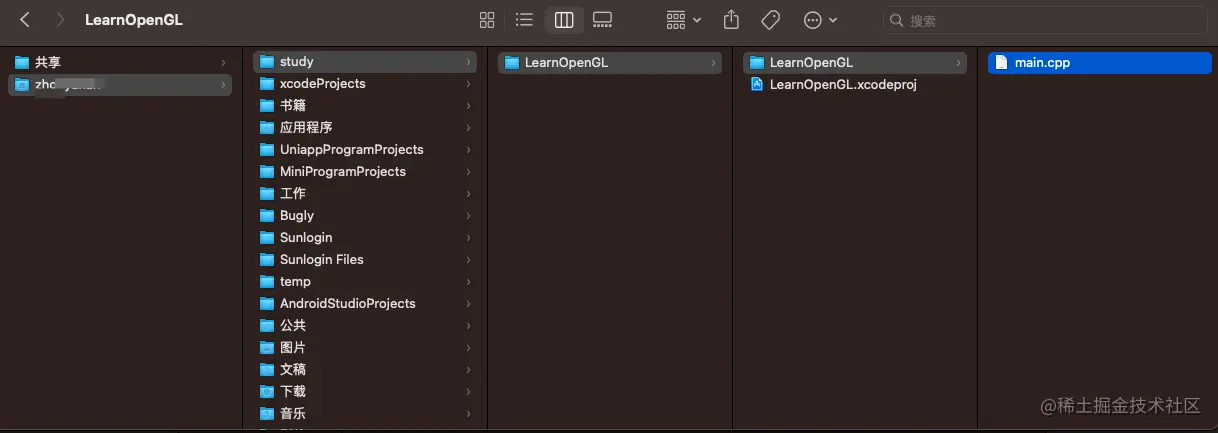The image size is (1218, 433).
Task: Select the 工作 folder name
Action: tap(293, 194)
